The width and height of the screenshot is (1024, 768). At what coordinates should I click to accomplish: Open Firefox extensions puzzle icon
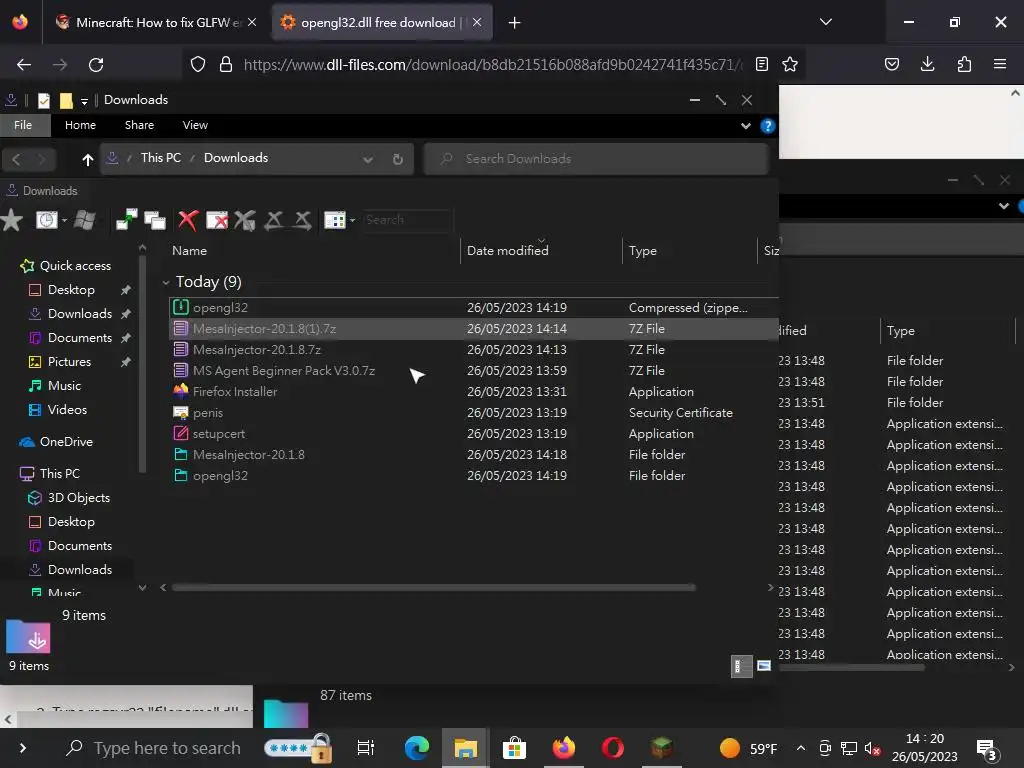964,64
